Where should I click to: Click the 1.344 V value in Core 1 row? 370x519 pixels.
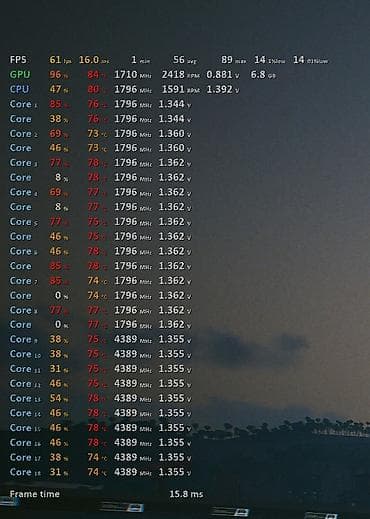[x=175, y=104]
